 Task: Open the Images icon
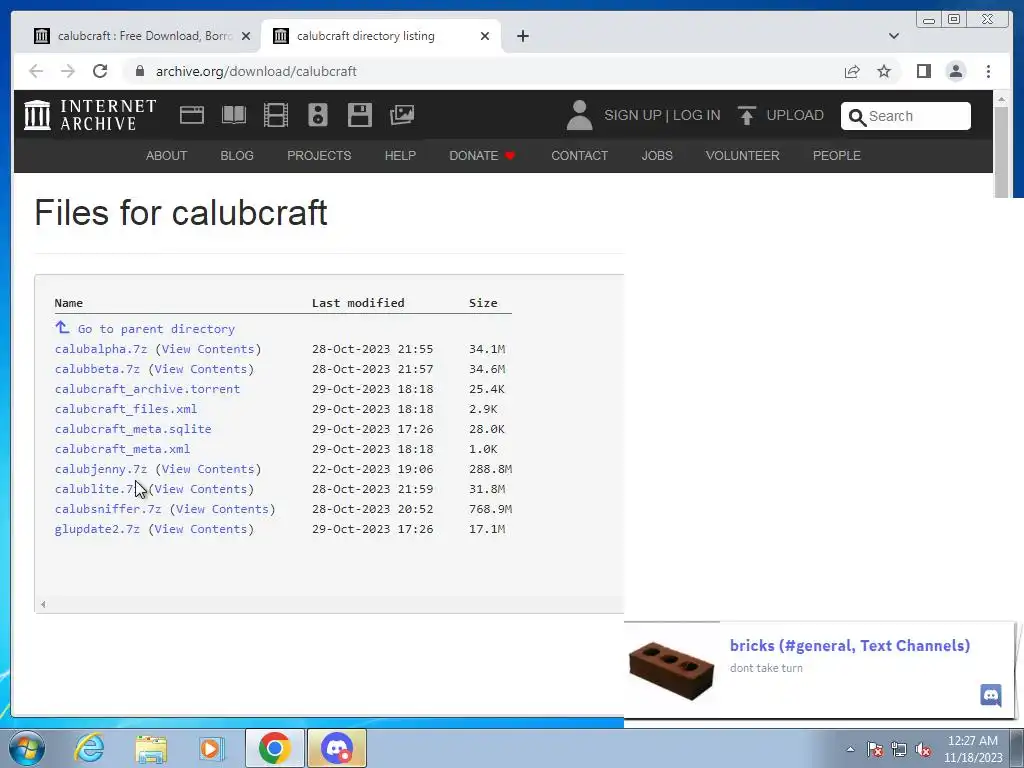[x=402, y=115]
